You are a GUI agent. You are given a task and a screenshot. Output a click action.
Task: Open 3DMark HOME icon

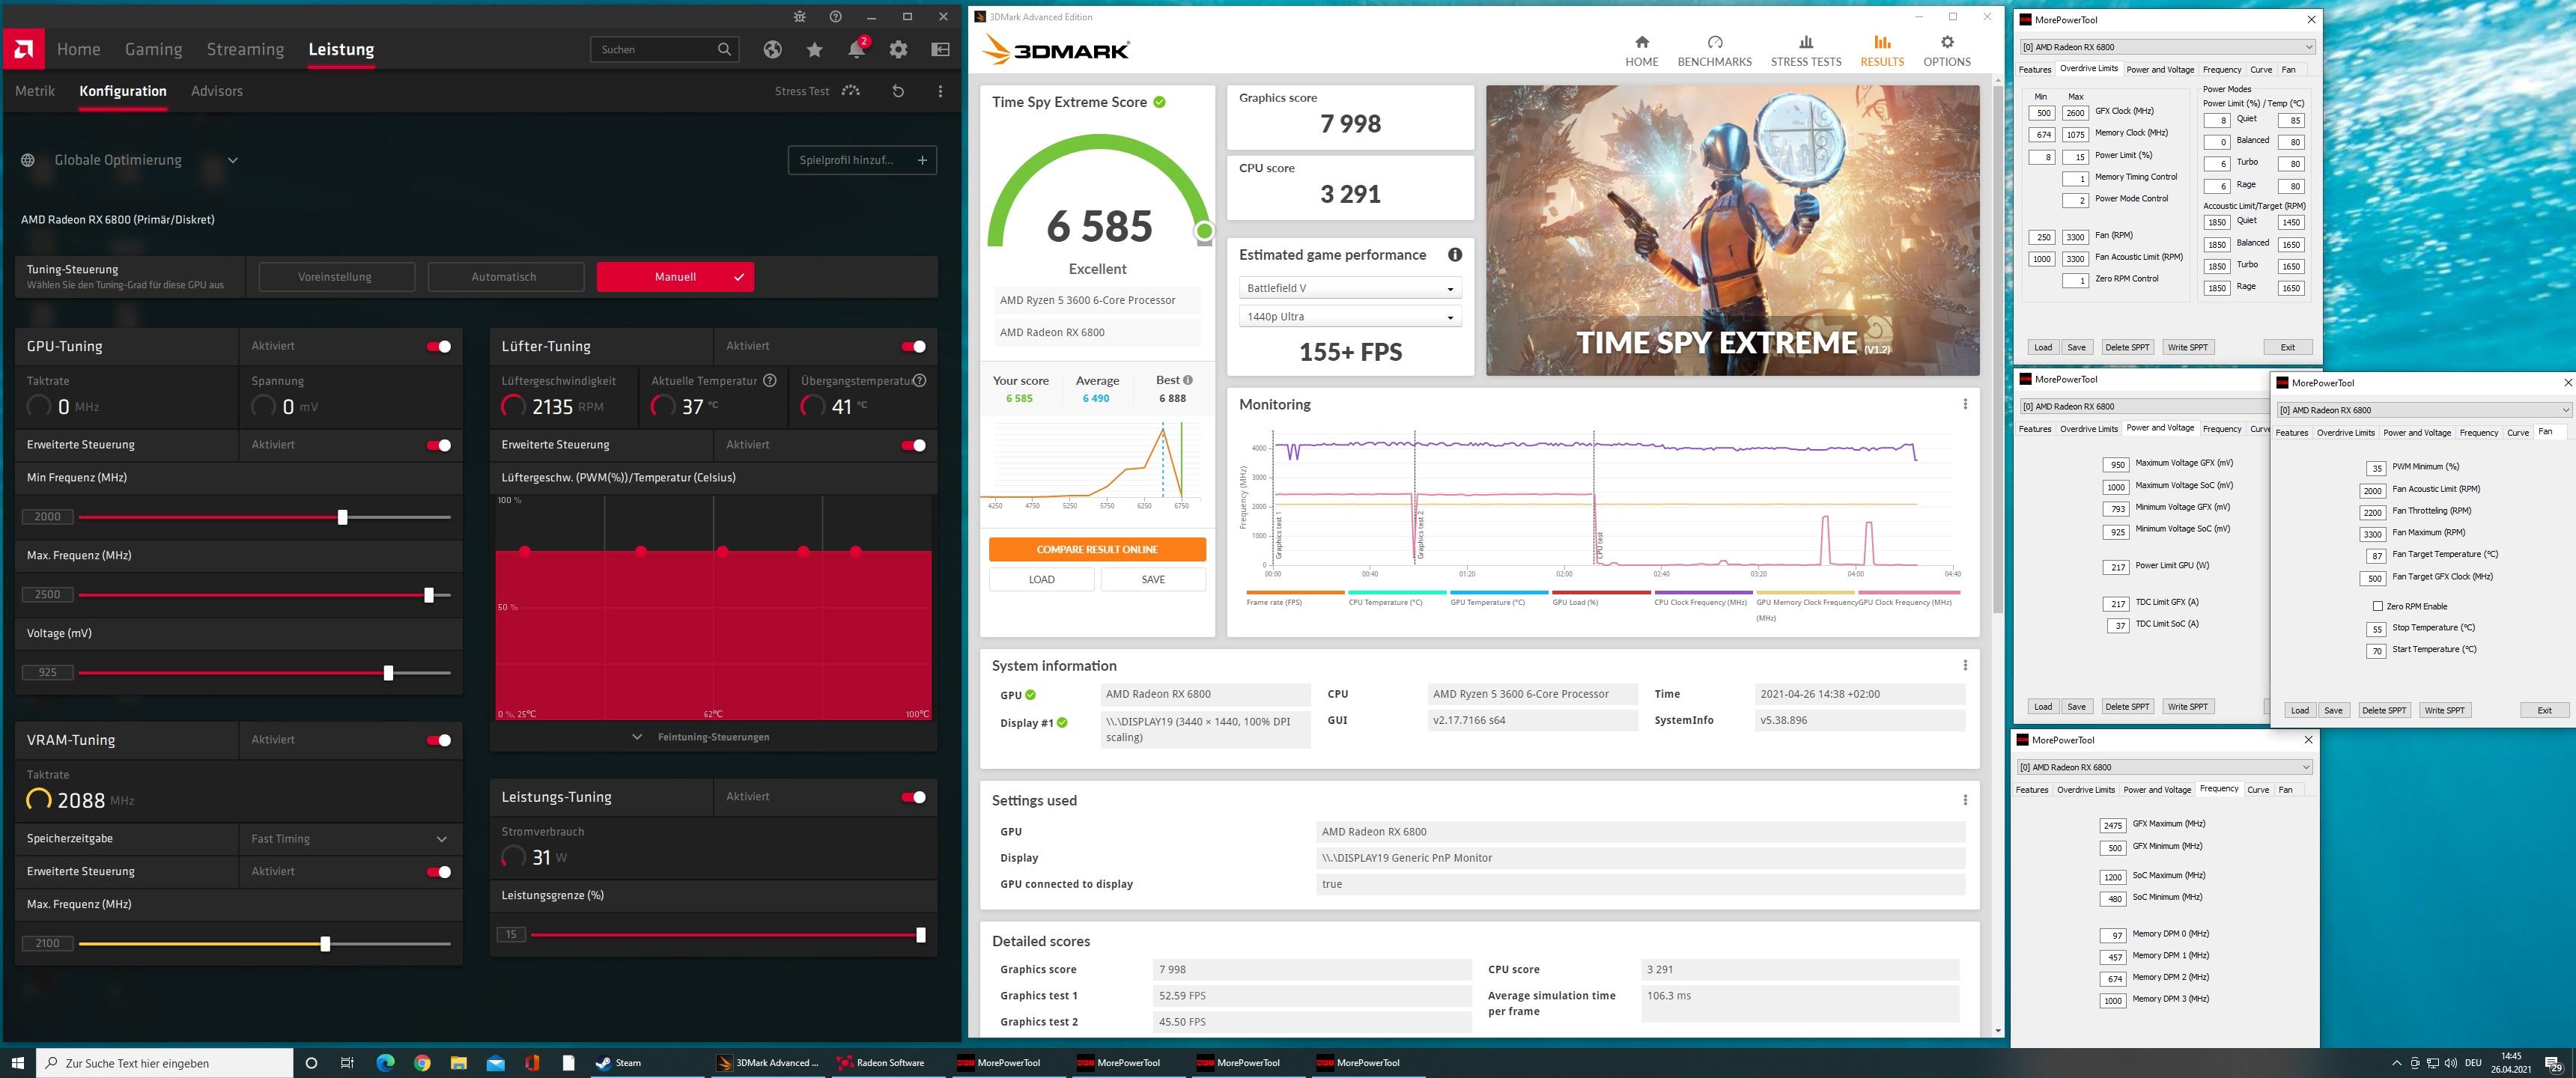tap(1641, 42)
